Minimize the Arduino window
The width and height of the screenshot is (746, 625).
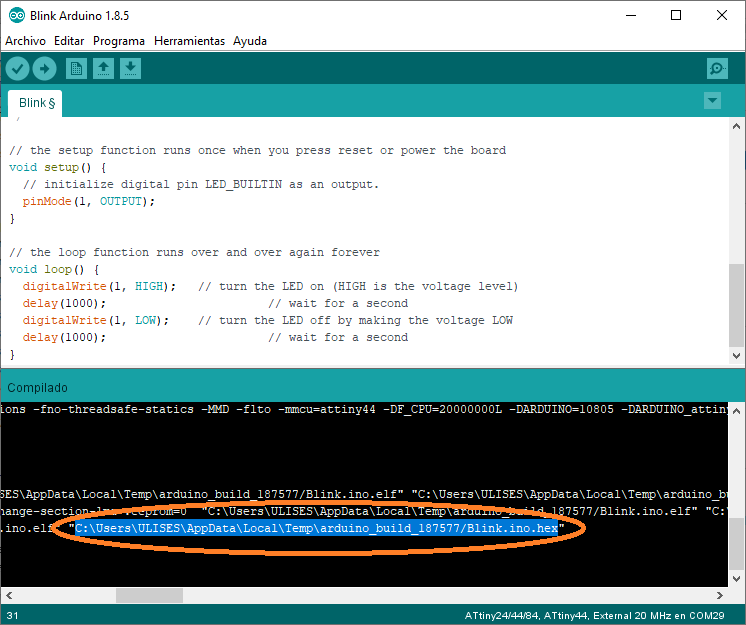click(631, 16)
